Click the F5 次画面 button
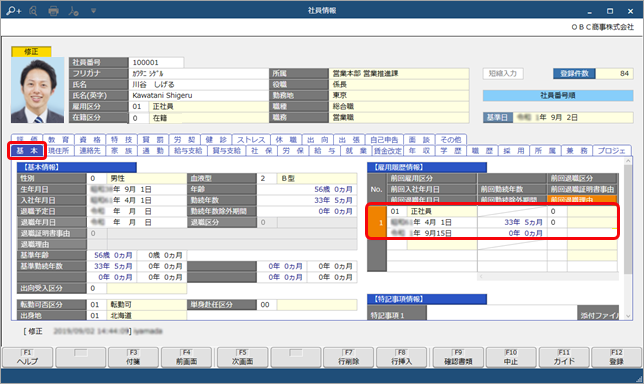 242,357
